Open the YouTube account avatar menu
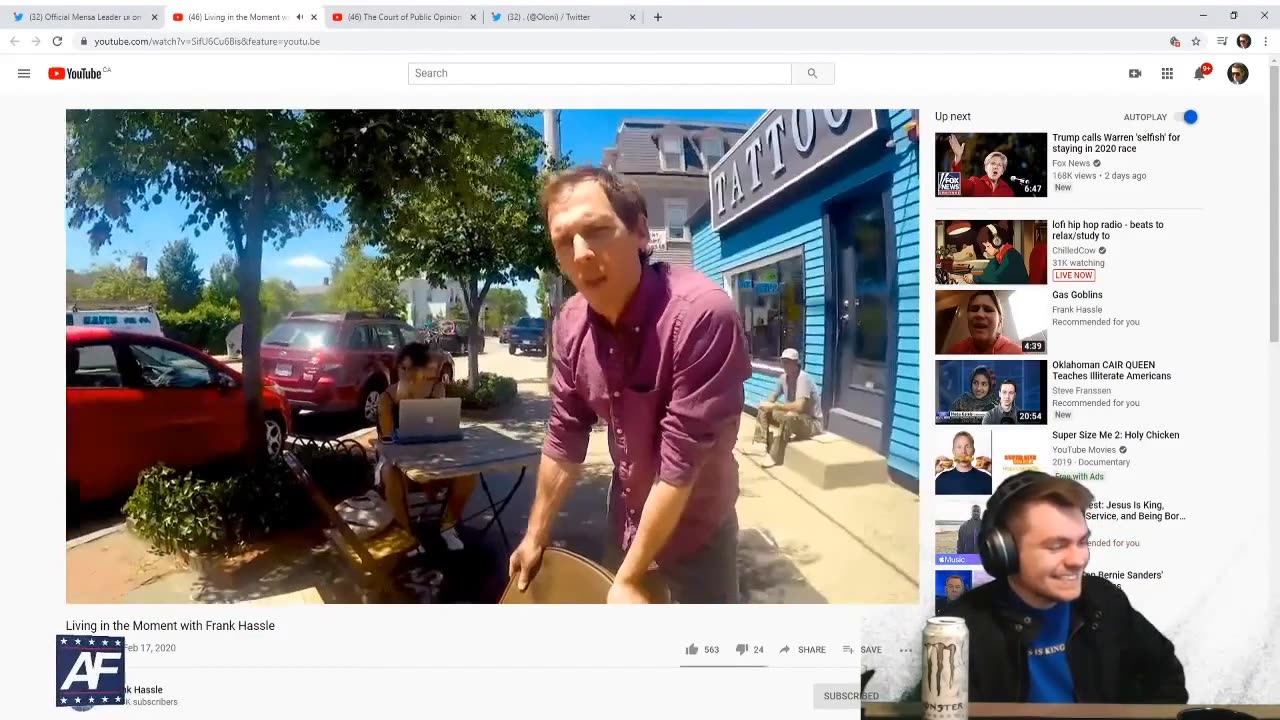This screenshot has height=720, width=1280. point(1238,73)
